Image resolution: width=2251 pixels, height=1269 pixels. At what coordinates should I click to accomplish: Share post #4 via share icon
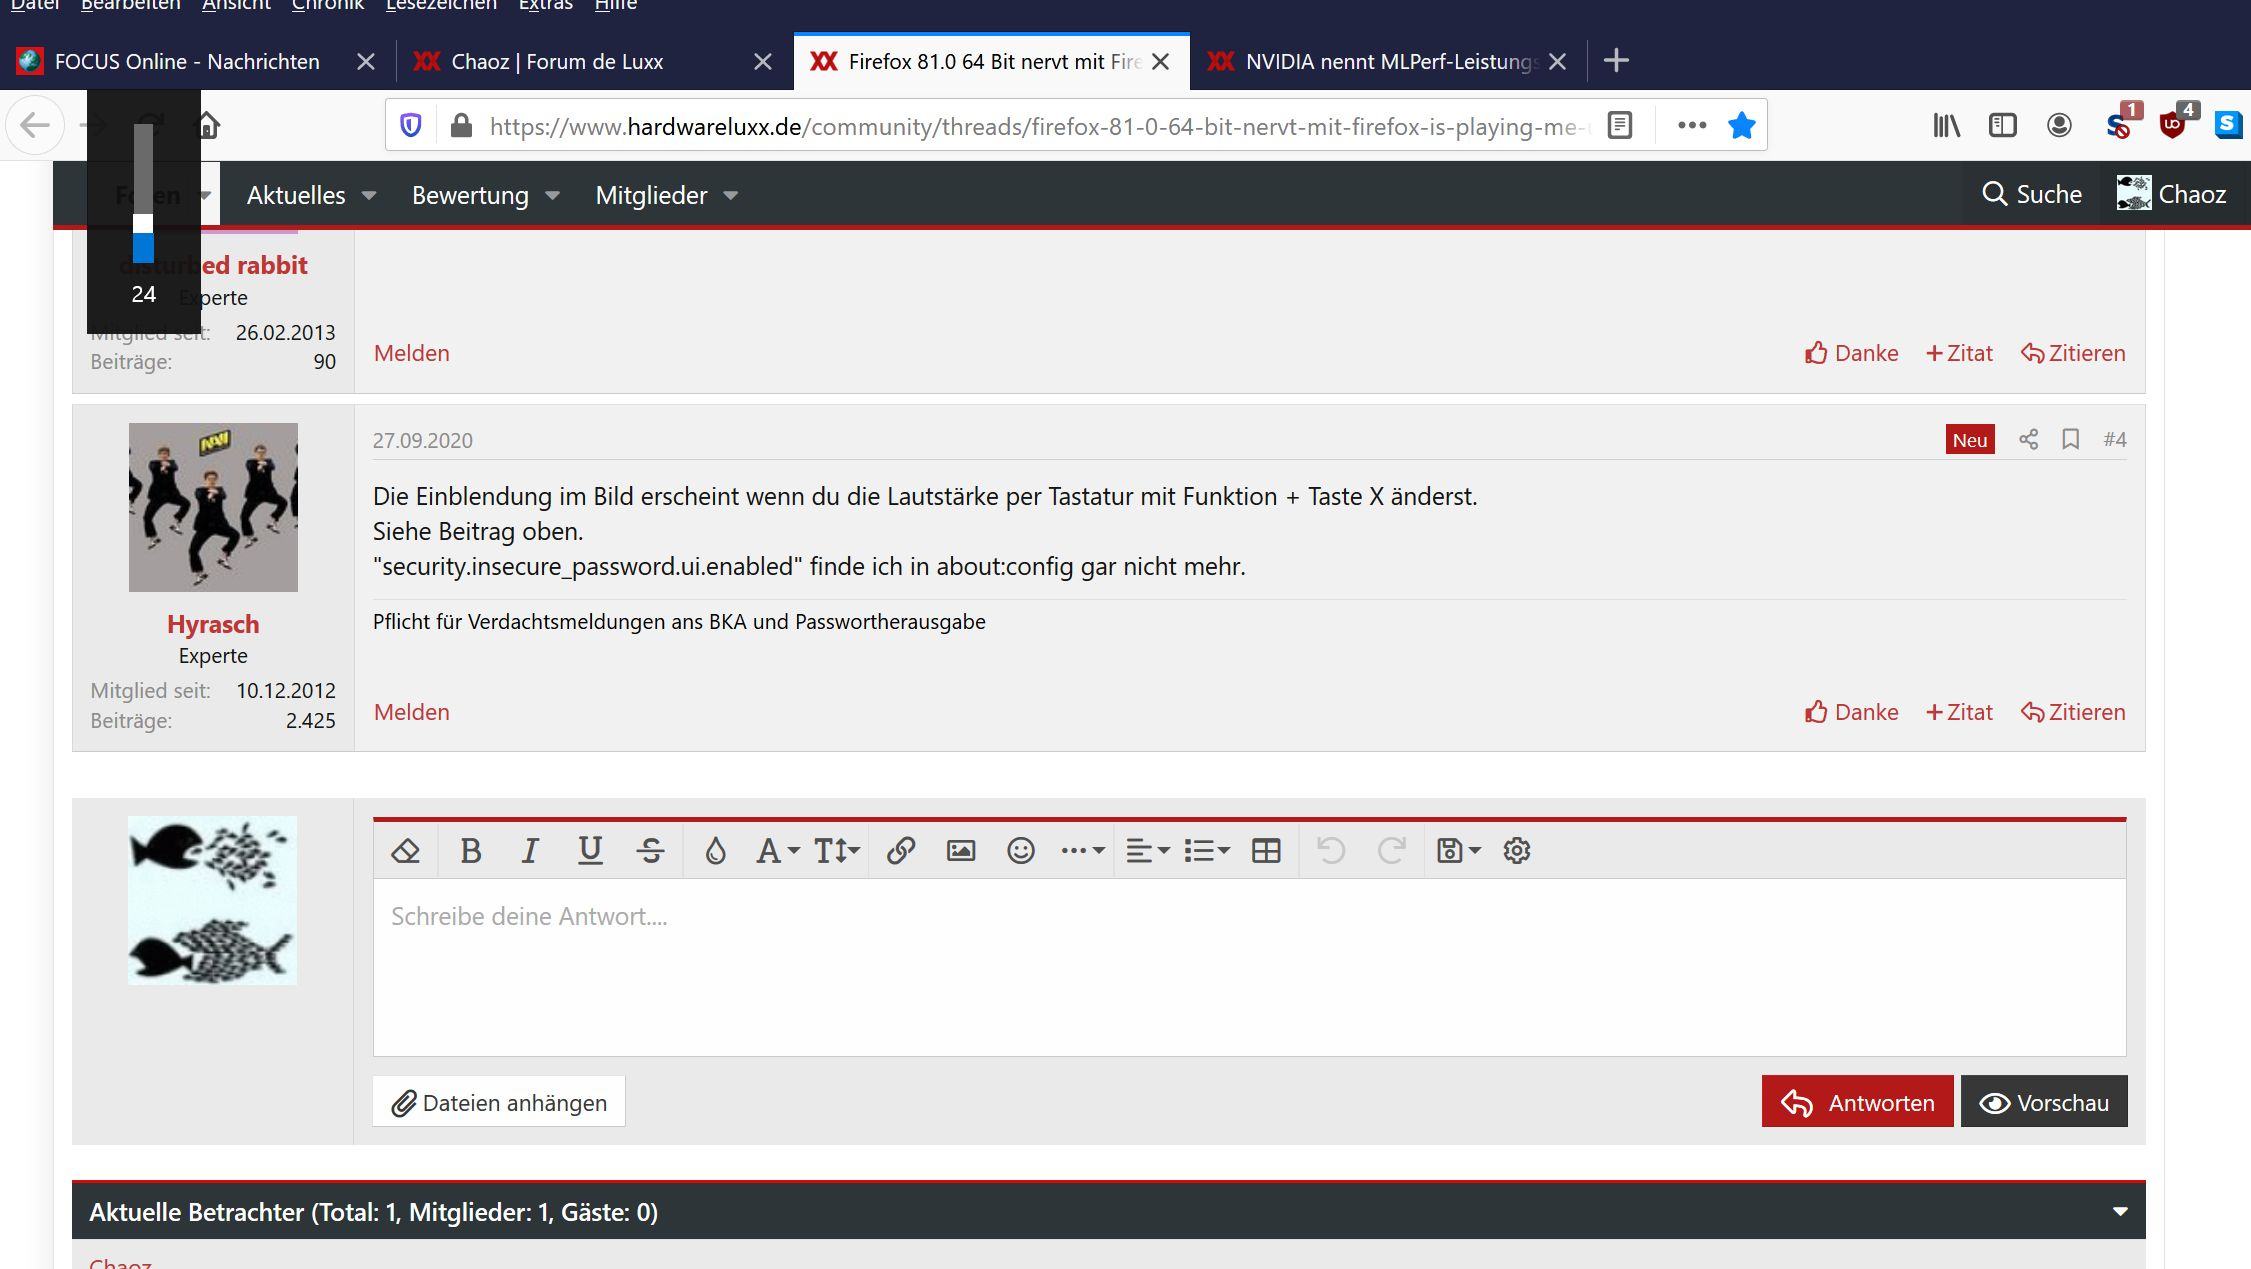(x=2028, y=440)
